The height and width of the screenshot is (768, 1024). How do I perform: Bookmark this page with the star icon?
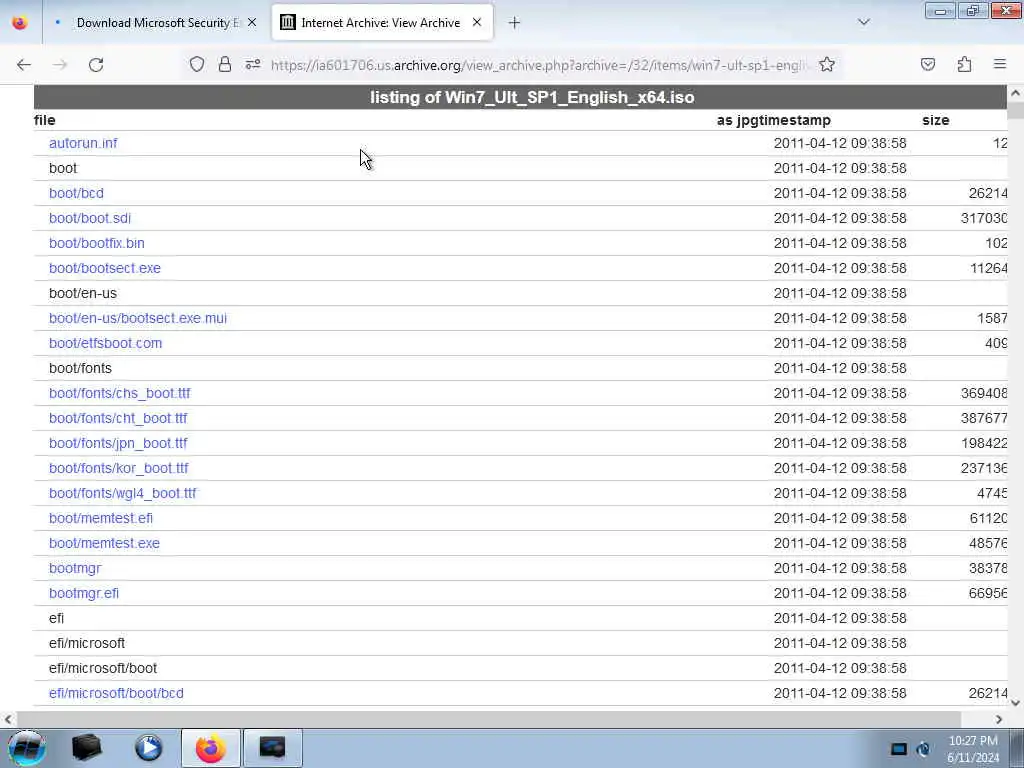827,64
